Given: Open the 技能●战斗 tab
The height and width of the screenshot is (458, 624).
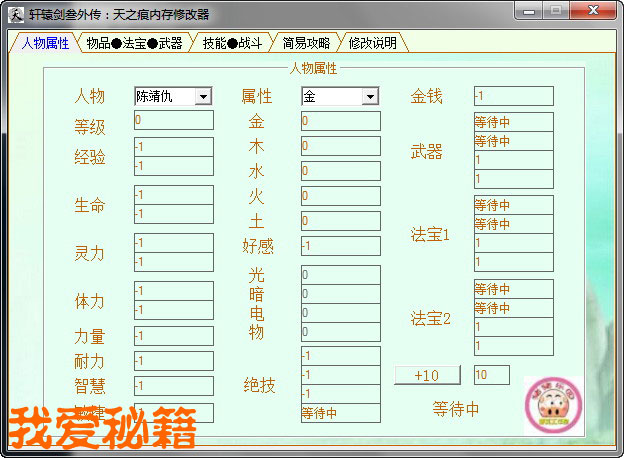Looking at the screenshot, I should point(230,43).
